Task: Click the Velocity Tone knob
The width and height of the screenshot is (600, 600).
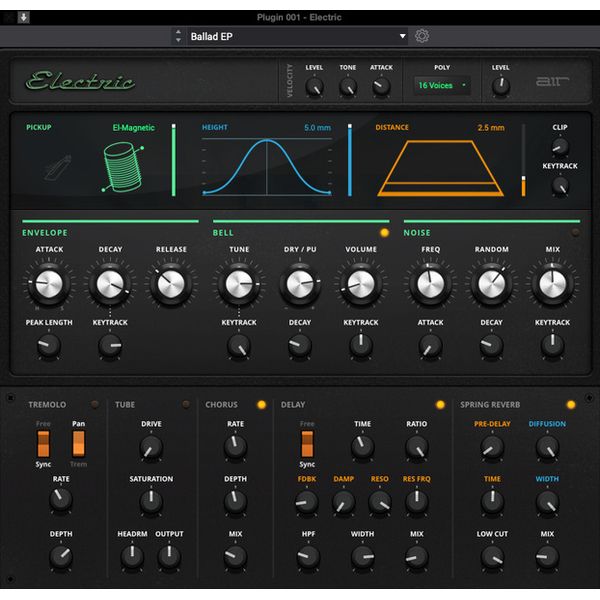Action: coord(348,87)
